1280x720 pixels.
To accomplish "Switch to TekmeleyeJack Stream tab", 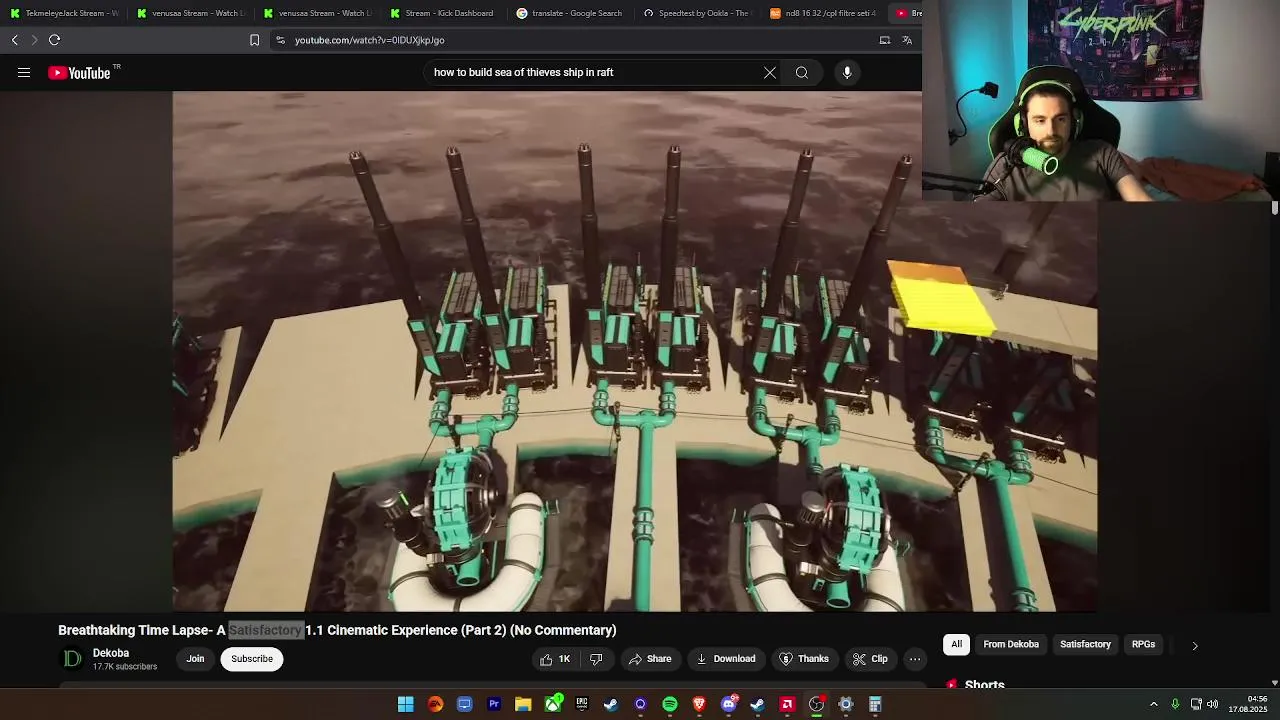I will (64, 13).
